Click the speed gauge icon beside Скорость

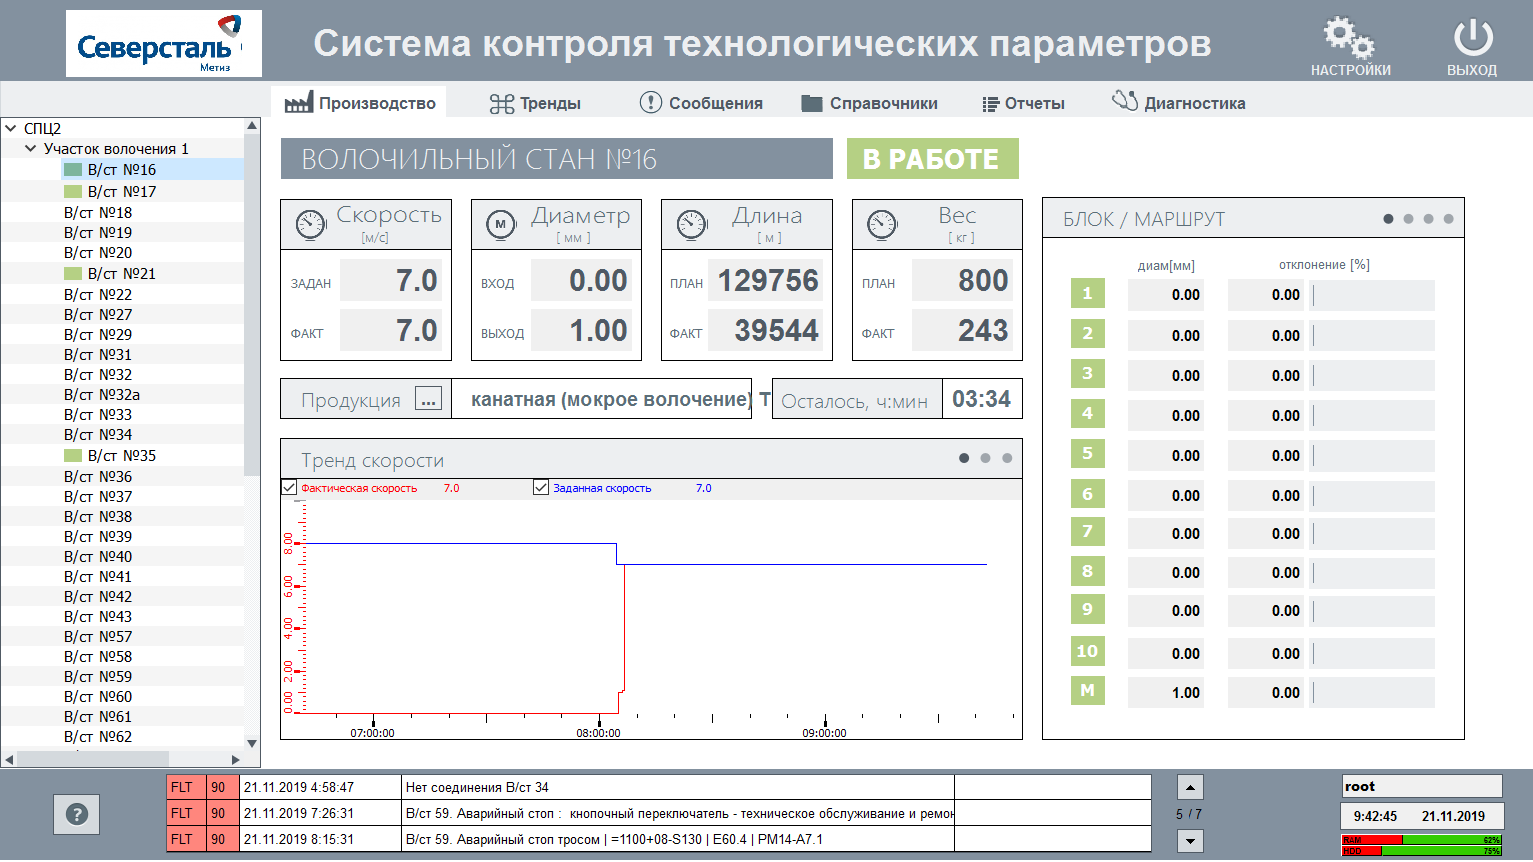coord(311,225)
